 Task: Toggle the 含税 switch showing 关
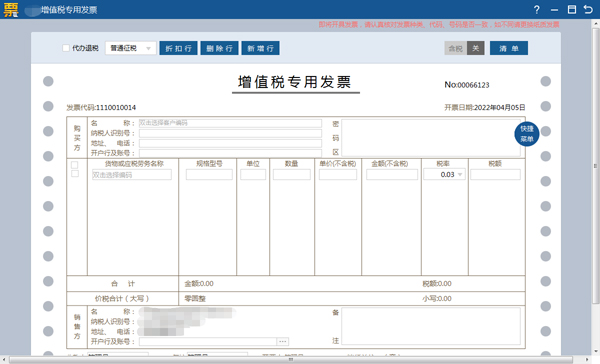[x=465, y=48]
